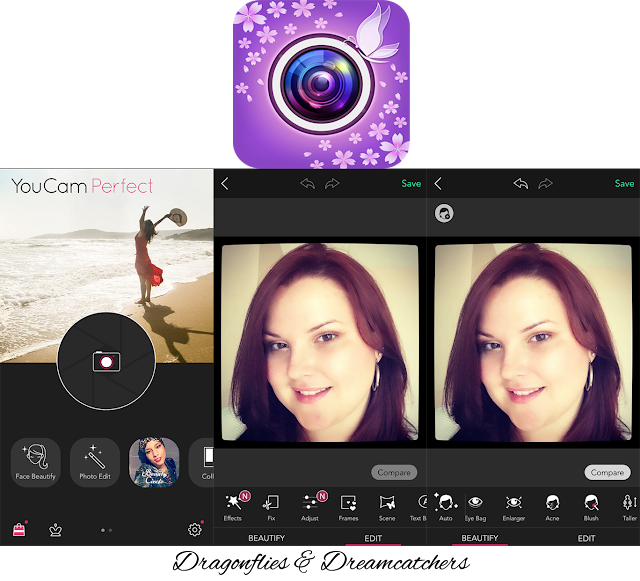
Task: Open the Text Bubble tool
Action: point(419,507)
